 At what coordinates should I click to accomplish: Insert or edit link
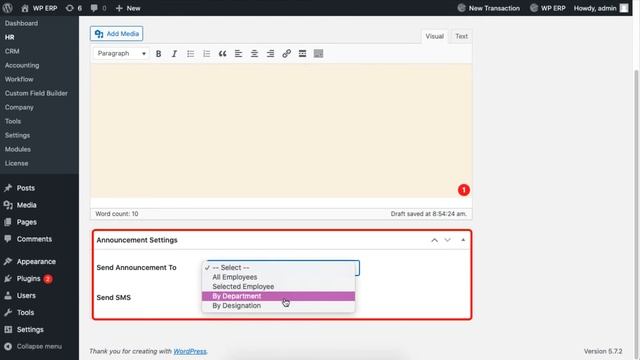[287, 53]
